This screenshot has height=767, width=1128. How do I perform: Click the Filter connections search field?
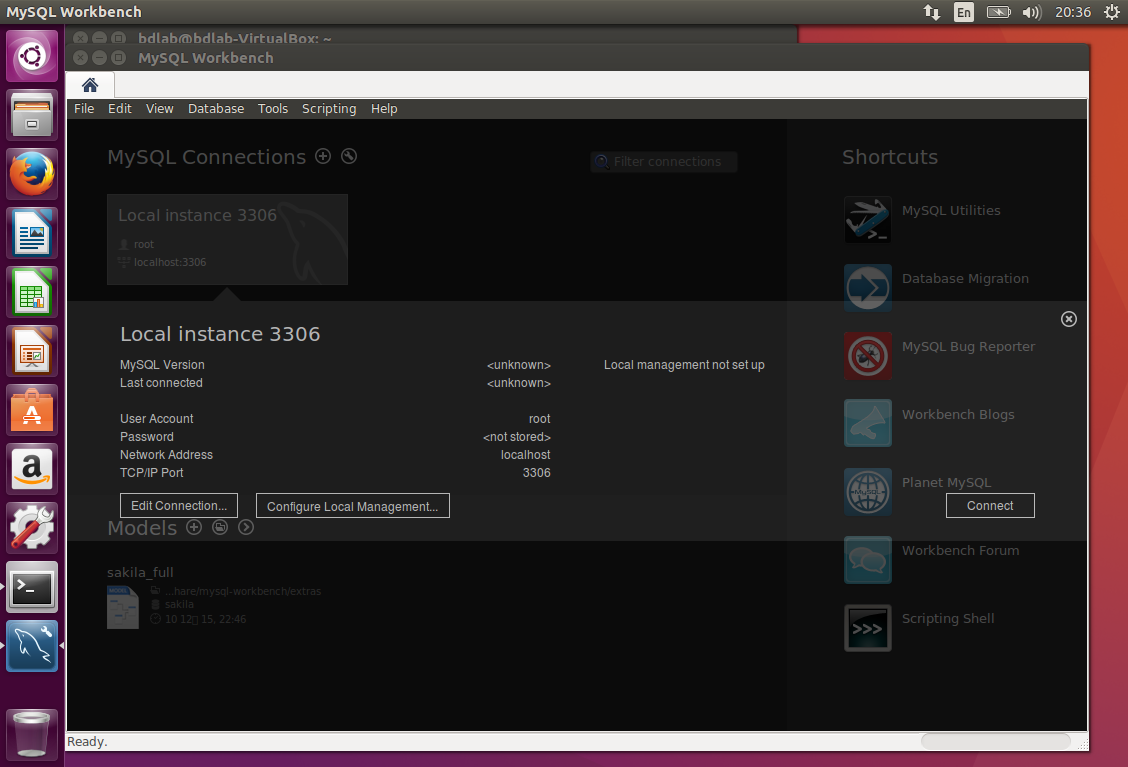click(x=664, y=162)
